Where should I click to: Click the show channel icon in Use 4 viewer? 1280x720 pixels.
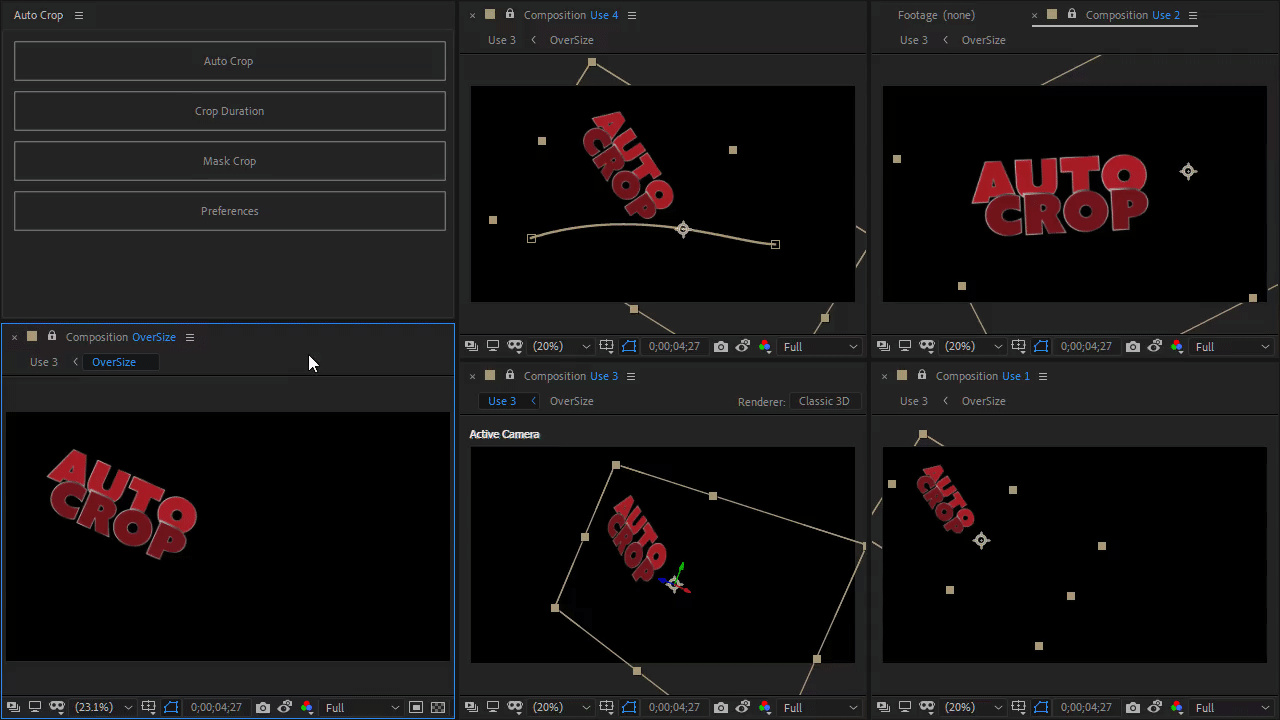tap(765, 347)
